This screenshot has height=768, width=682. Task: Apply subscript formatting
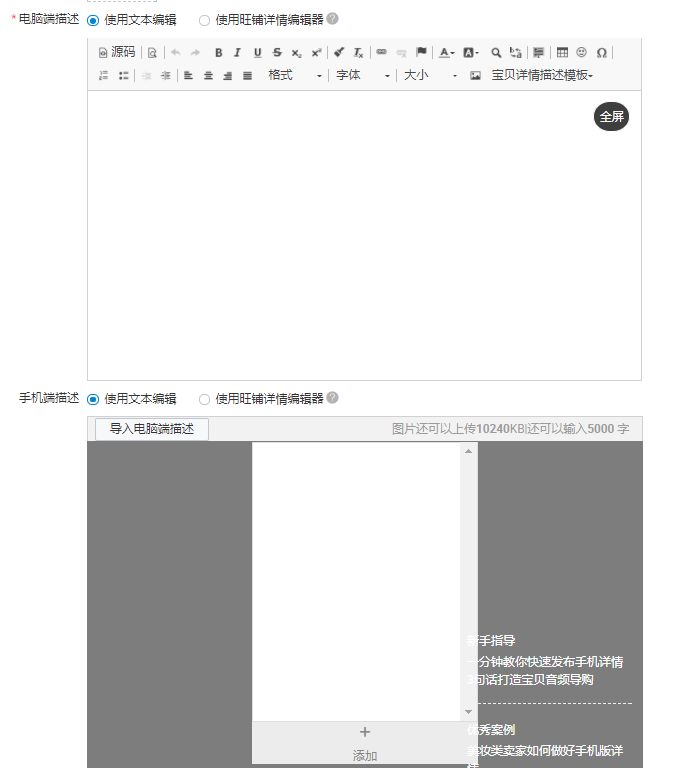coord(296,52)
